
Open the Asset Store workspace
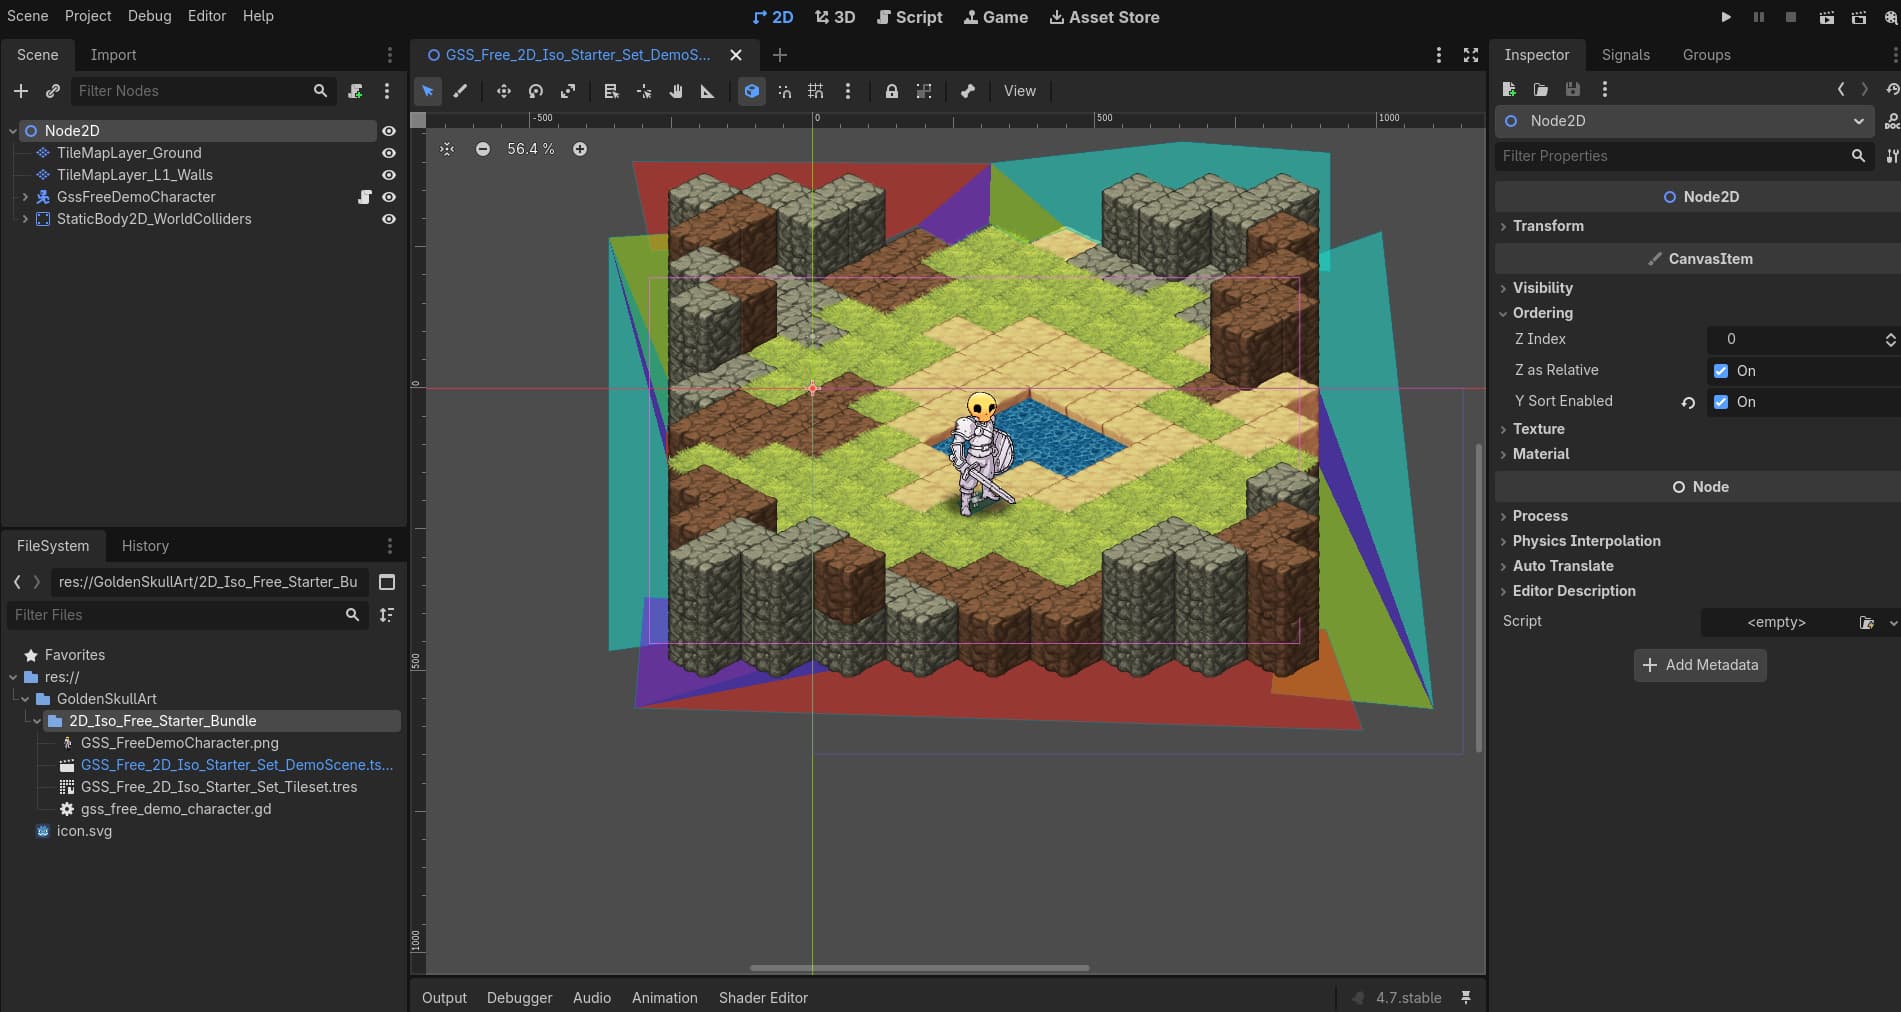point(1104,17)
